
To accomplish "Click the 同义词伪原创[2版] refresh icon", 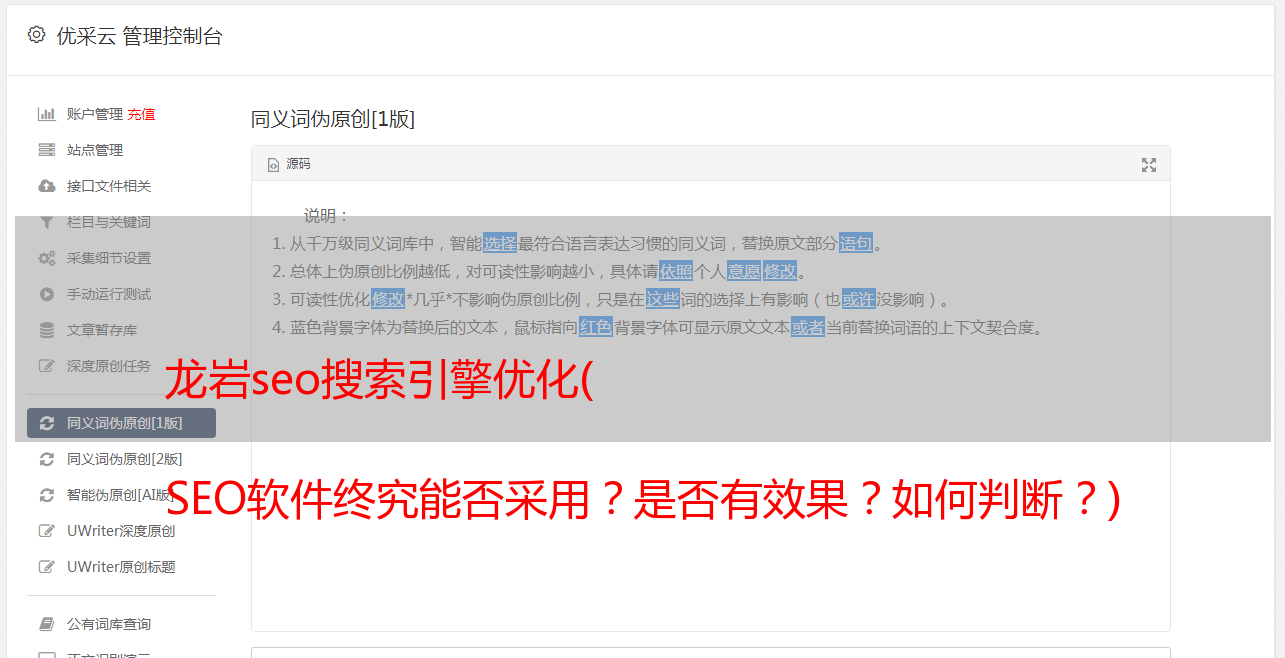I will 46,459.
